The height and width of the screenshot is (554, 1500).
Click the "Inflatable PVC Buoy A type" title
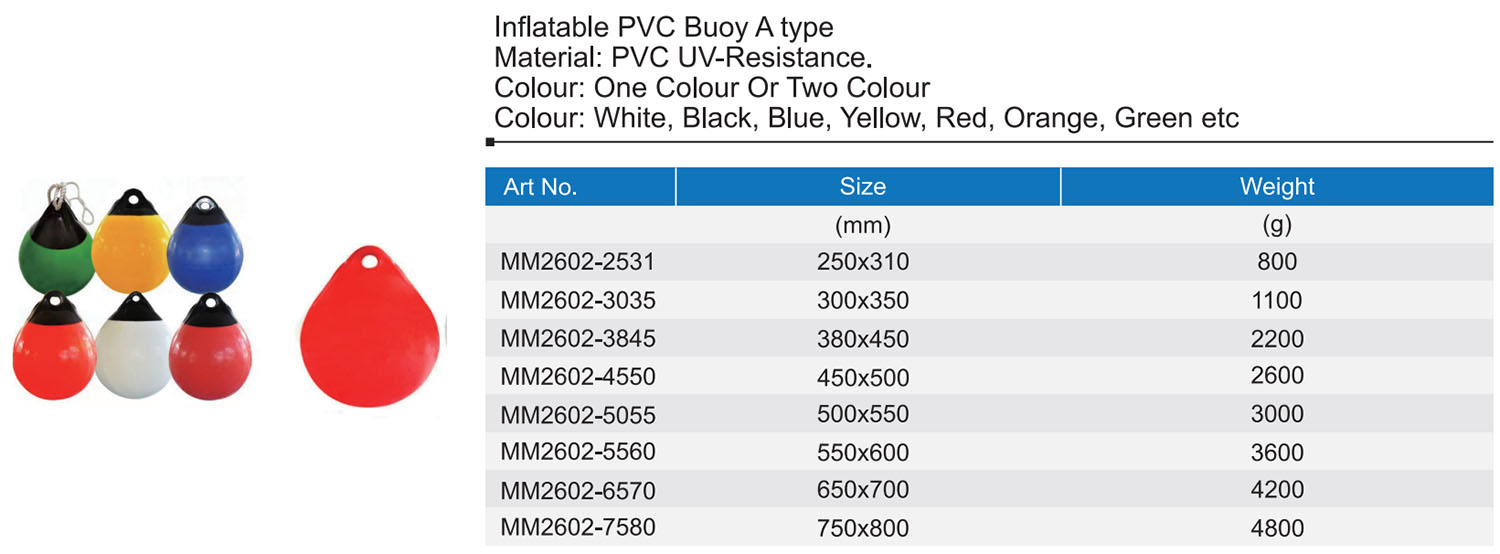(664, 27)
